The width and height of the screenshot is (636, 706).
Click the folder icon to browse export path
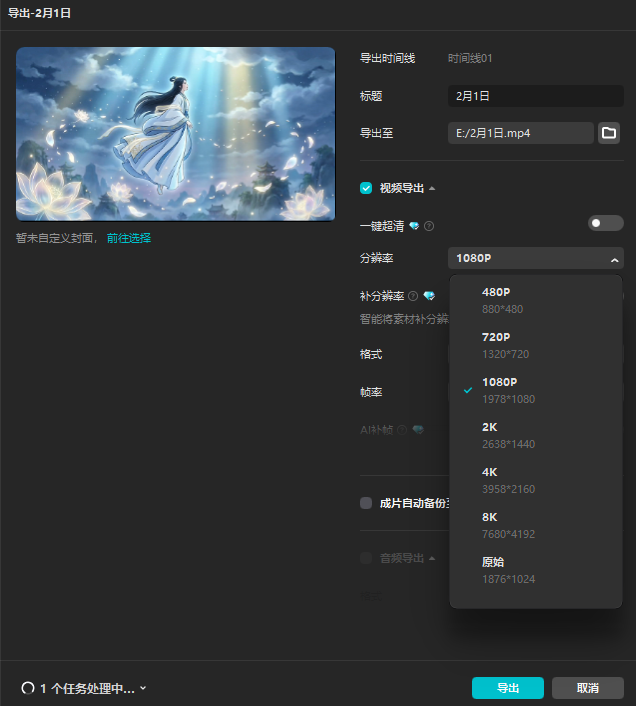[x=608, y=133]
